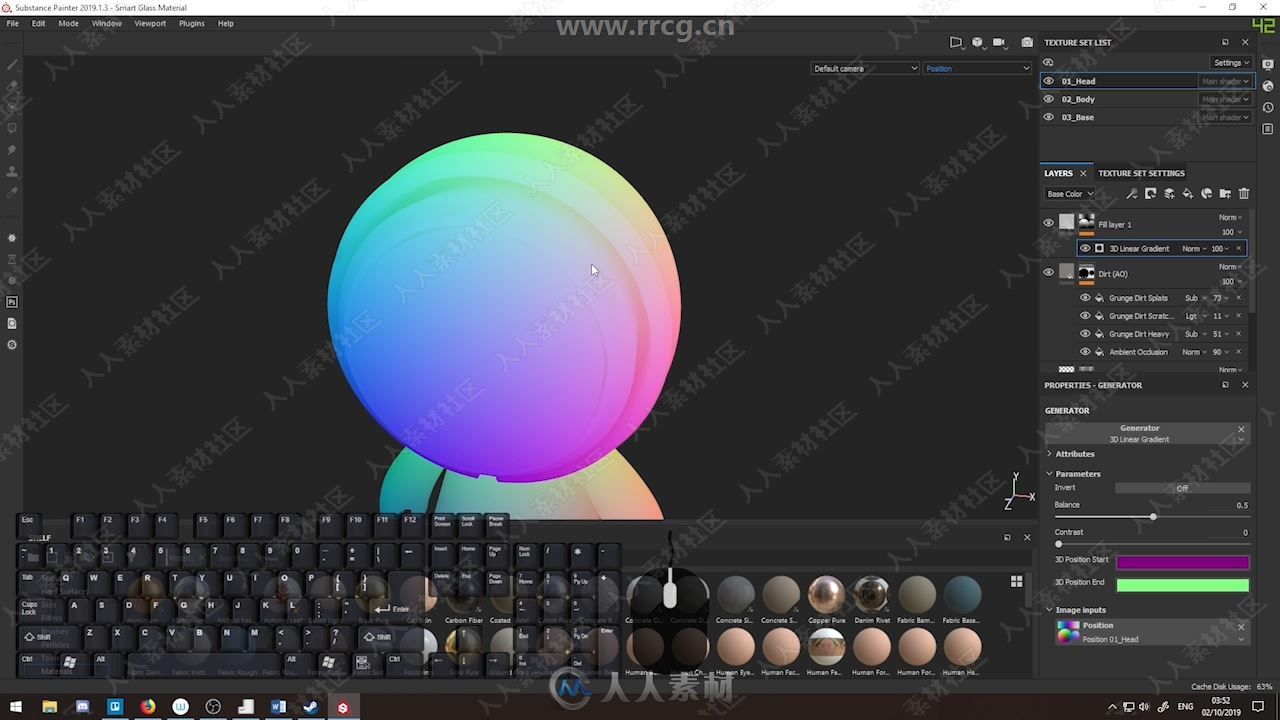Open the Texture Set Settings dropdown
Image resolution: width=1280 pixels, height=720 pixels.
[x=1231, y=62]
